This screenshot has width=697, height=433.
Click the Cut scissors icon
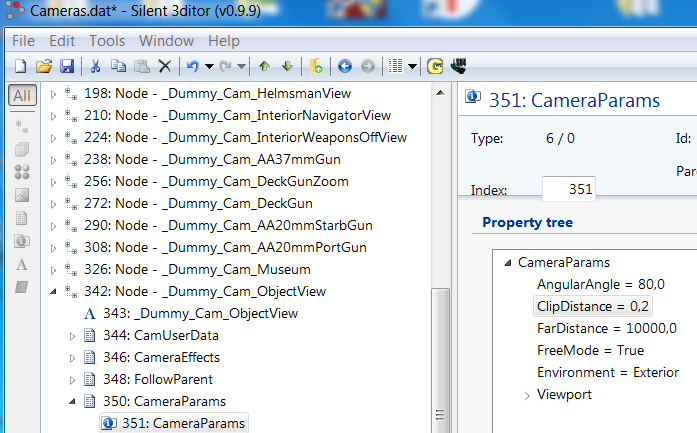[x=95, y=66]
